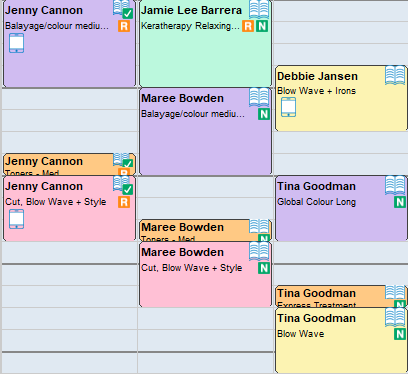Click the mobile icon on Jenny Cannon's Balayage appointment
The image size is (408, 374).
pyautogui.click(x=16, y=43)
